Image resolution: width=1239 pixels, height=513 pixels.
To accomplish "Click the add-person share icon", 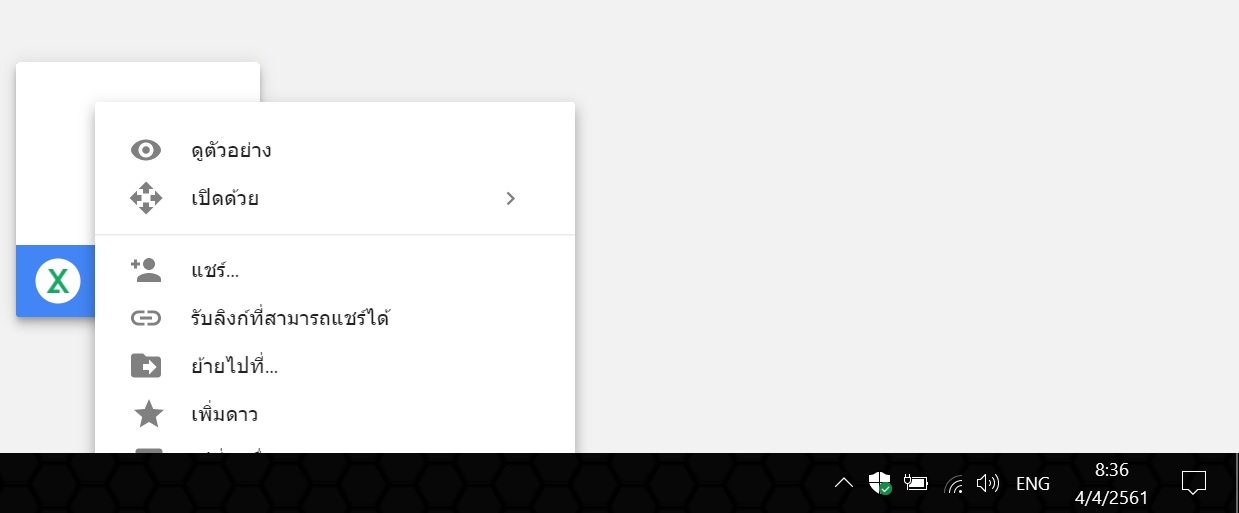I will point(146,270).
